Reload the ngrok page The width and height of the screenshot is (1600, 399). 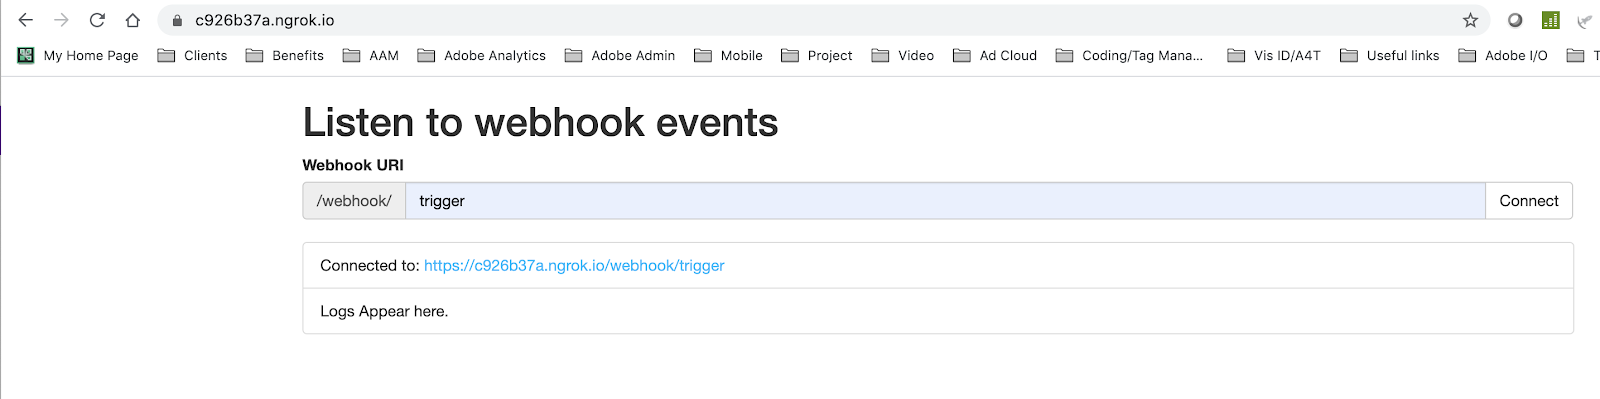pos(97,20)
